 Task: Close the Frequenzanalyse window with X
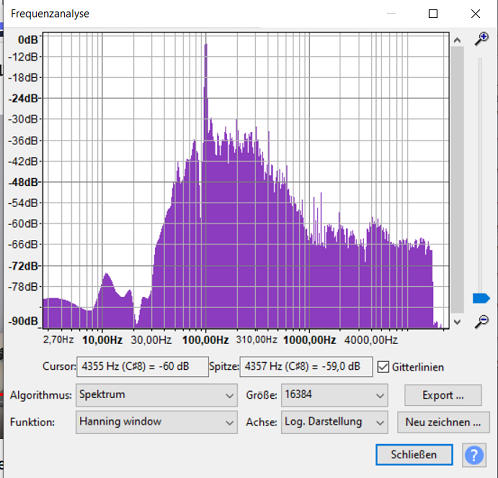[x=475, y=14]
